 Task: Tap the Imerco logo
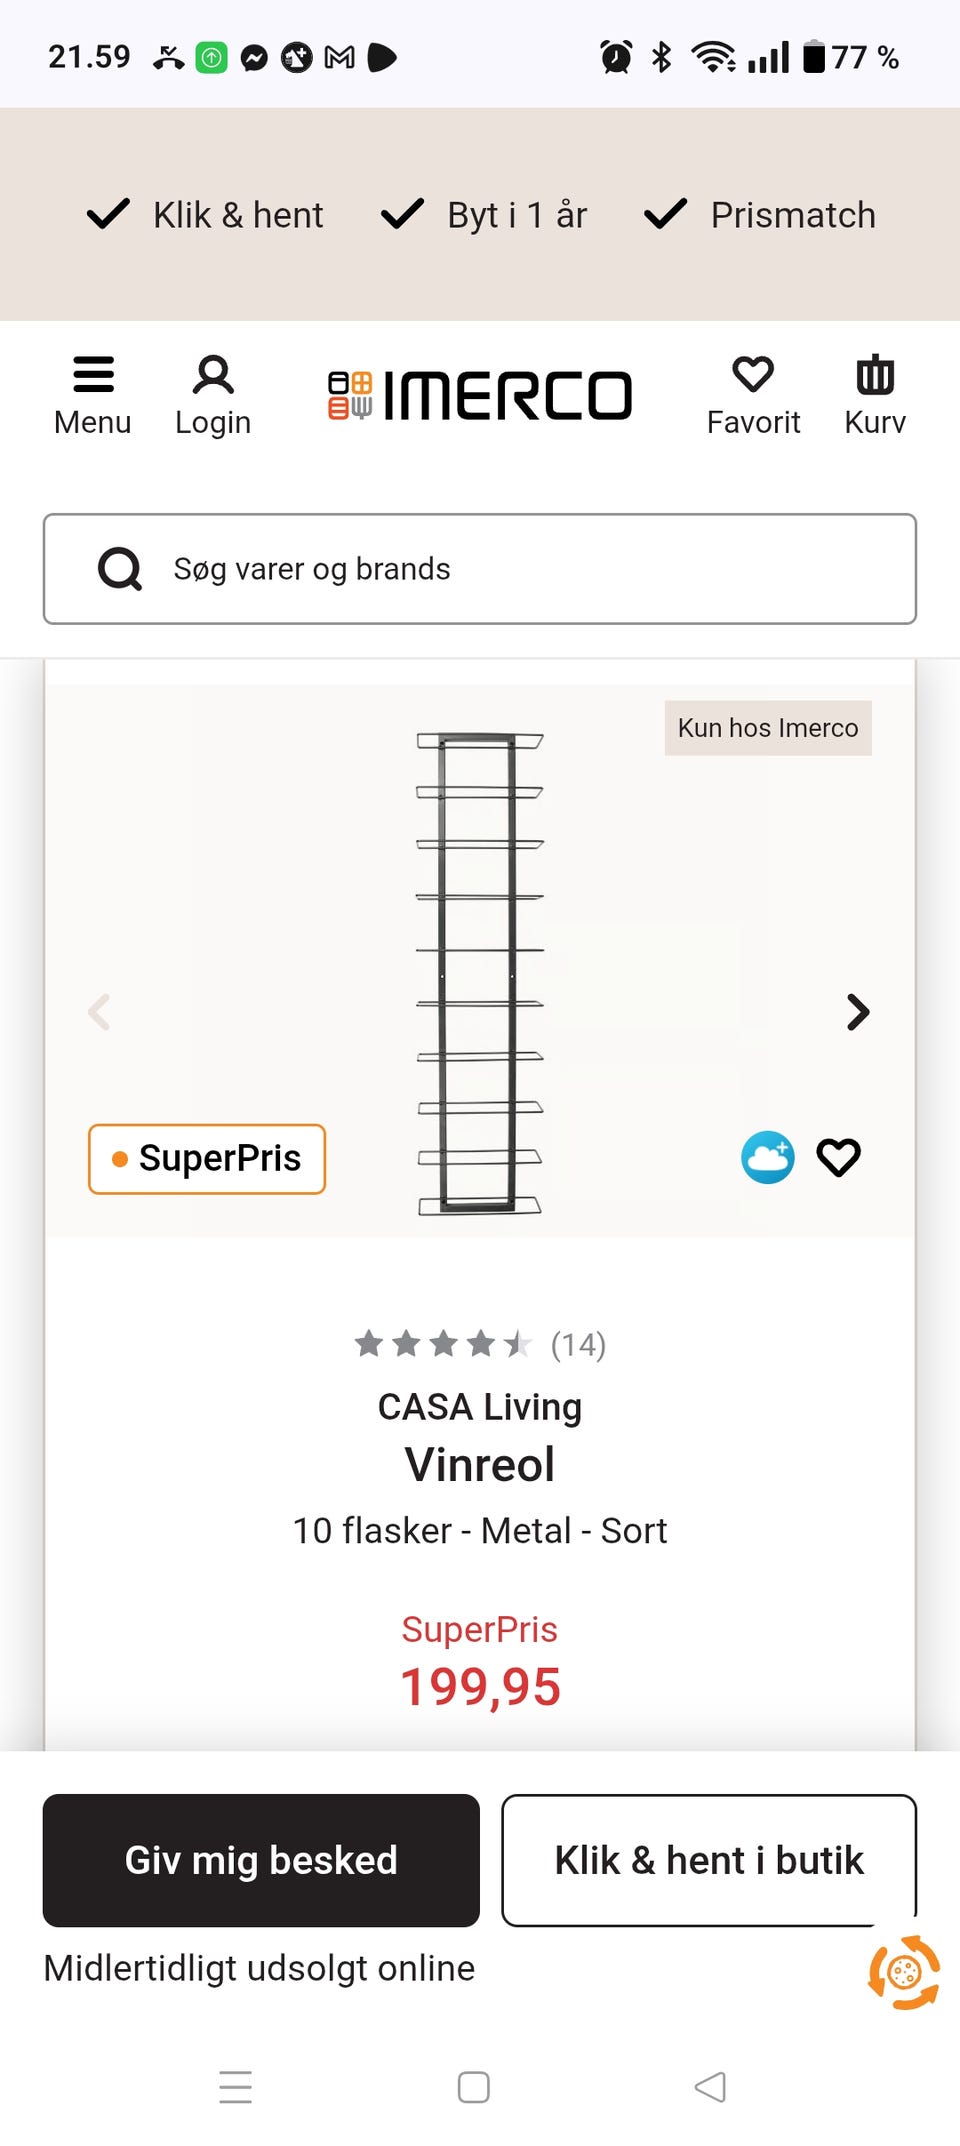coord(481,395)
